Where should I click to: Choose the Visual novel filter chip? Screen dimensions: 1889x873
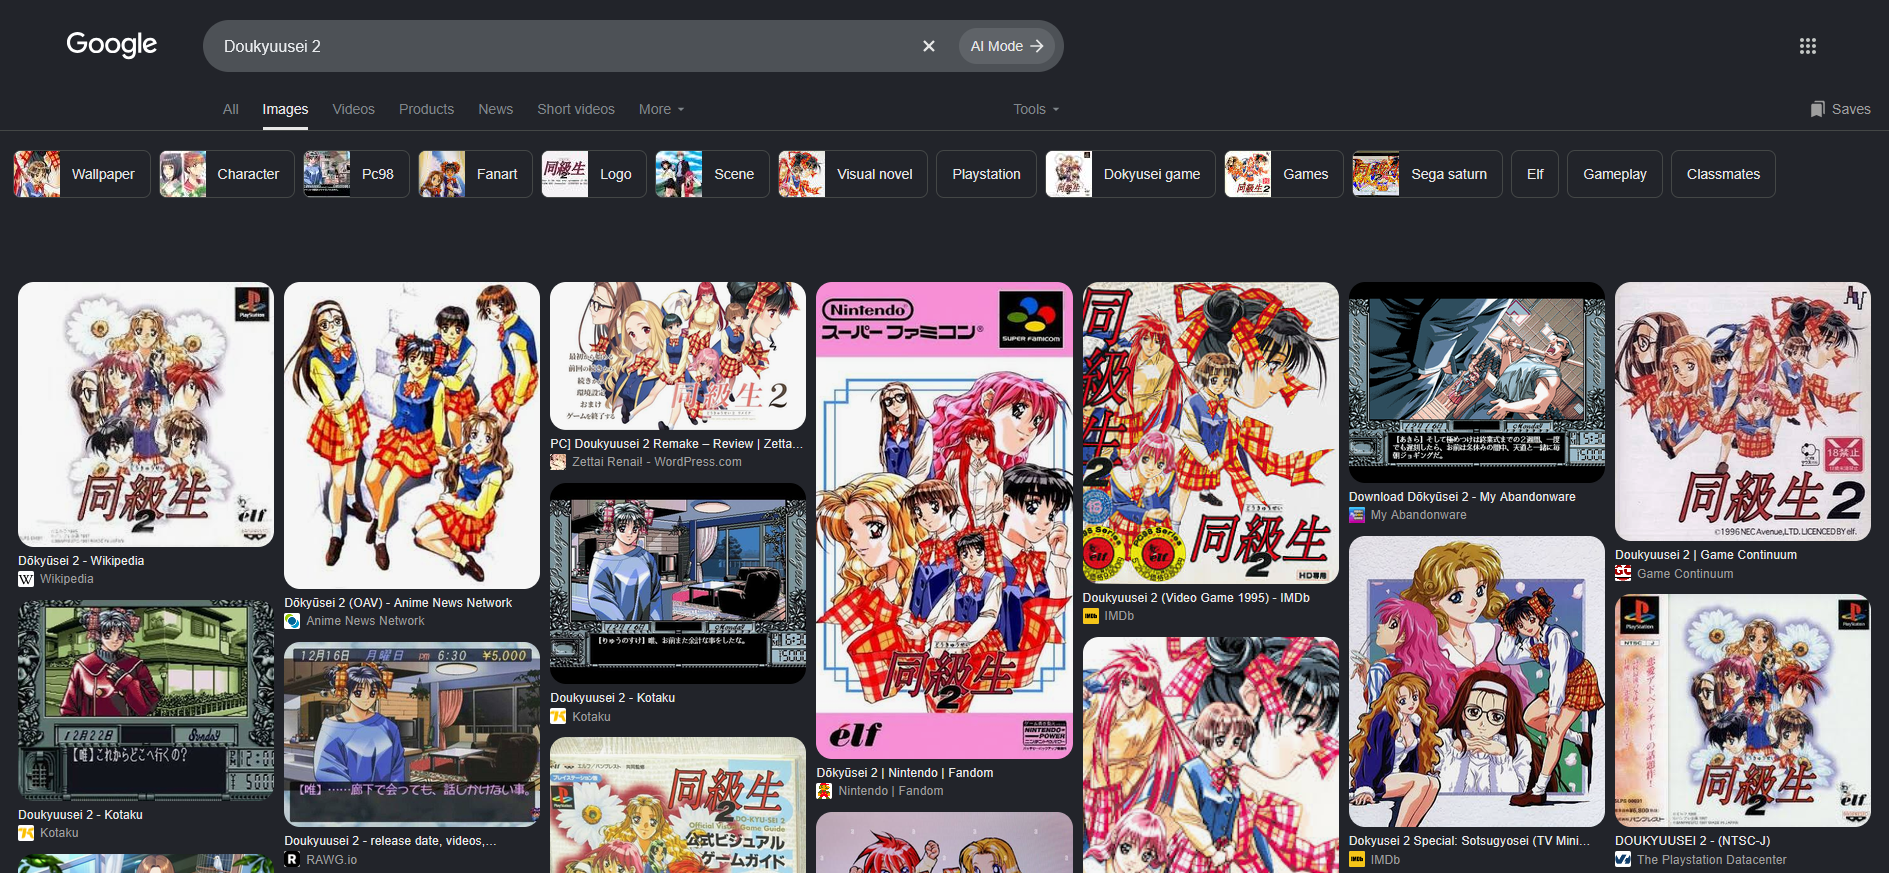tap(853, 174)
